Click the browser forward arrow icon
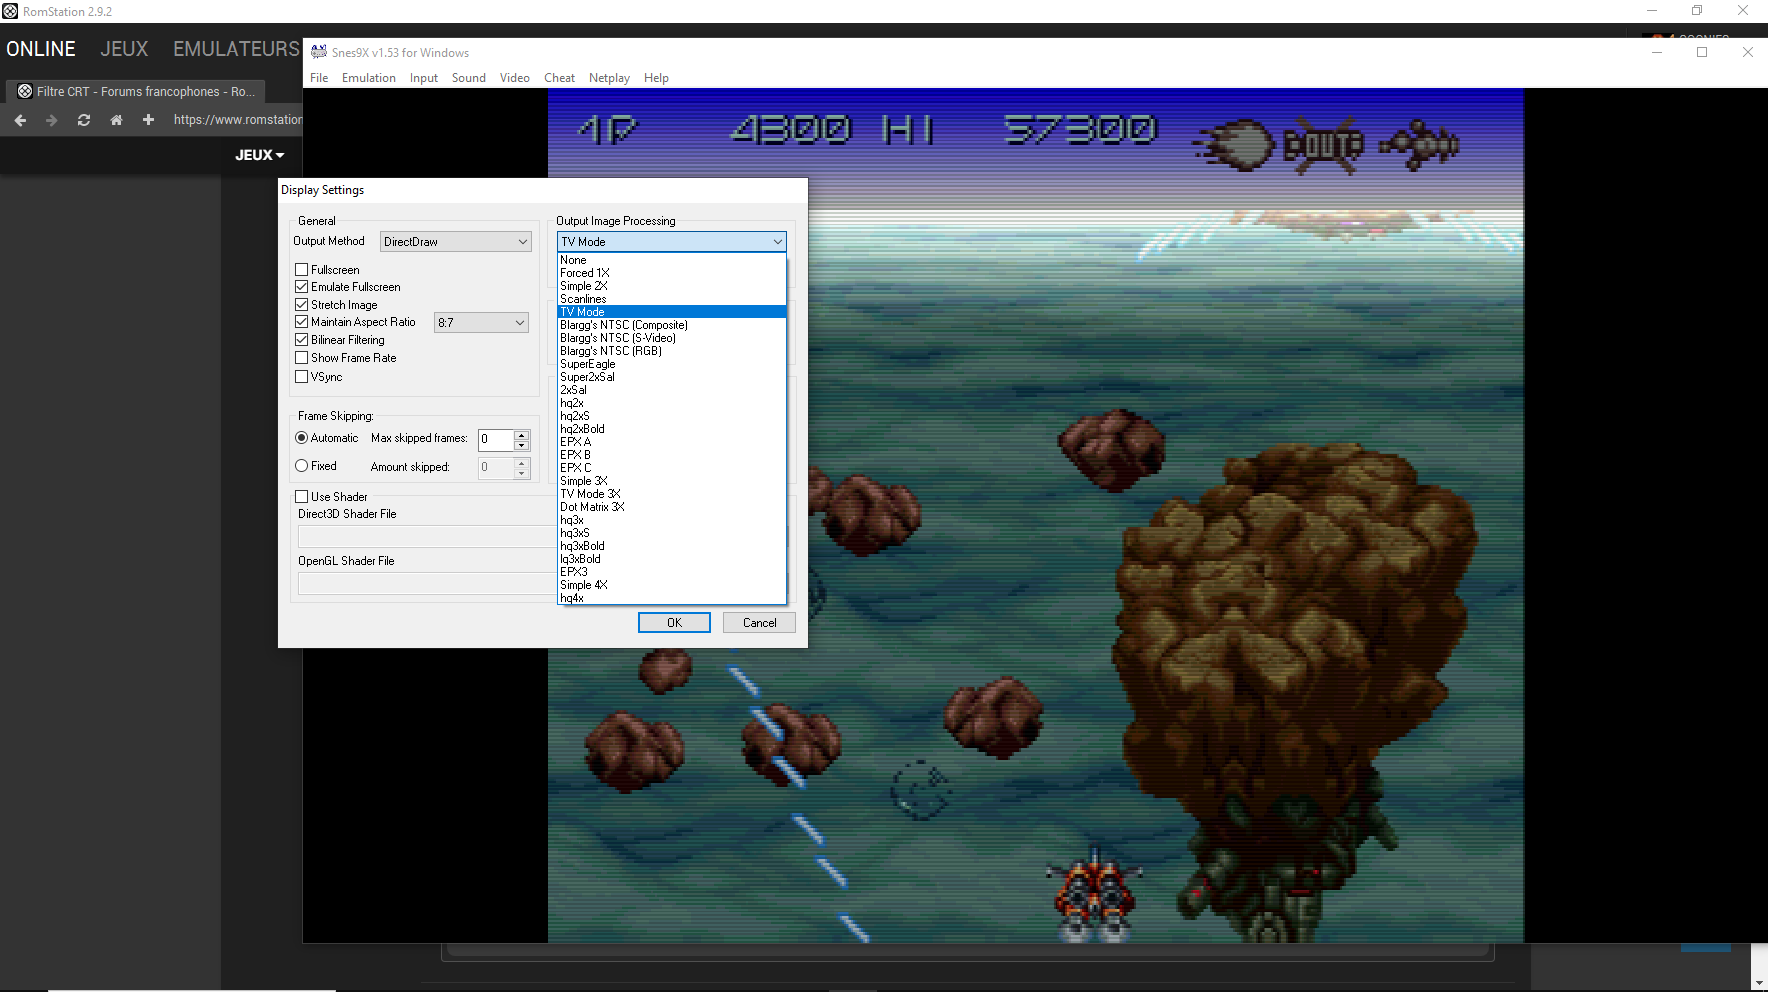 coord(52,120)
